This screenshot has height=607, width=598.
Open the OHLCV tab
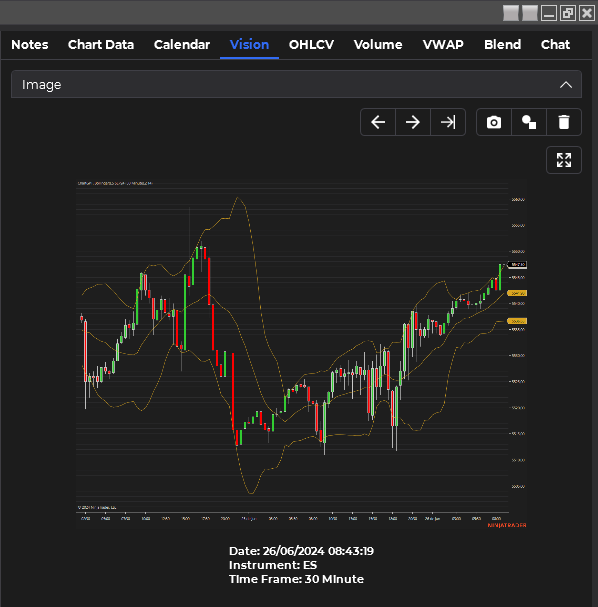coord(311,45)
